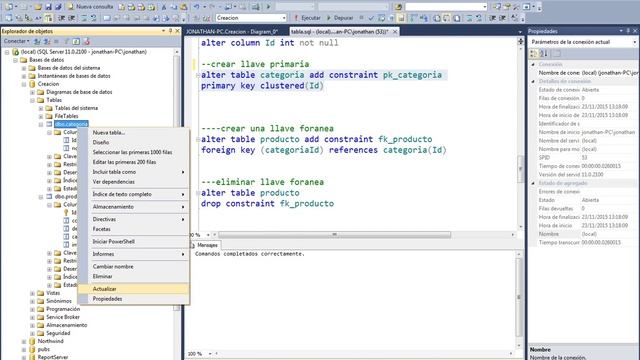Select Results to Grid mode icon
This screenshot has height=360, width=640.
[x=447, y=18]
